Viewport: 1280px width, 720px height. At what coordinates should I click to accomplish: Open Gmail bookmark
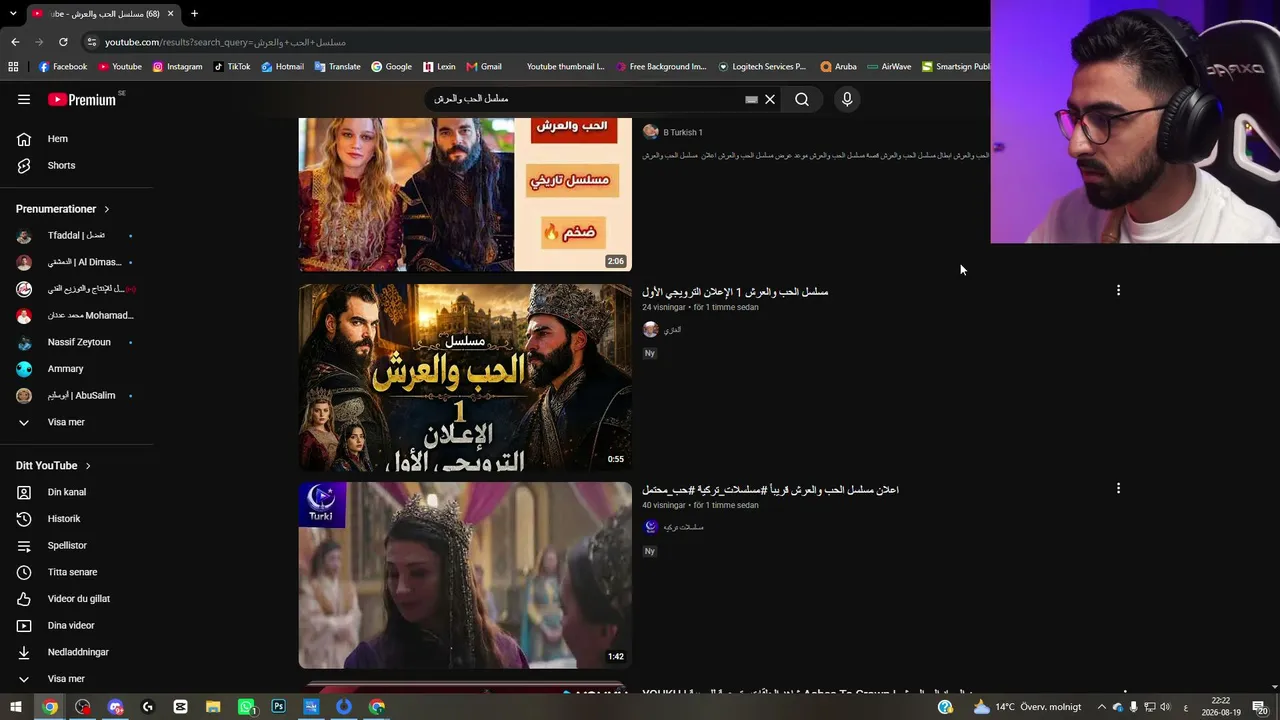(484, 67)
